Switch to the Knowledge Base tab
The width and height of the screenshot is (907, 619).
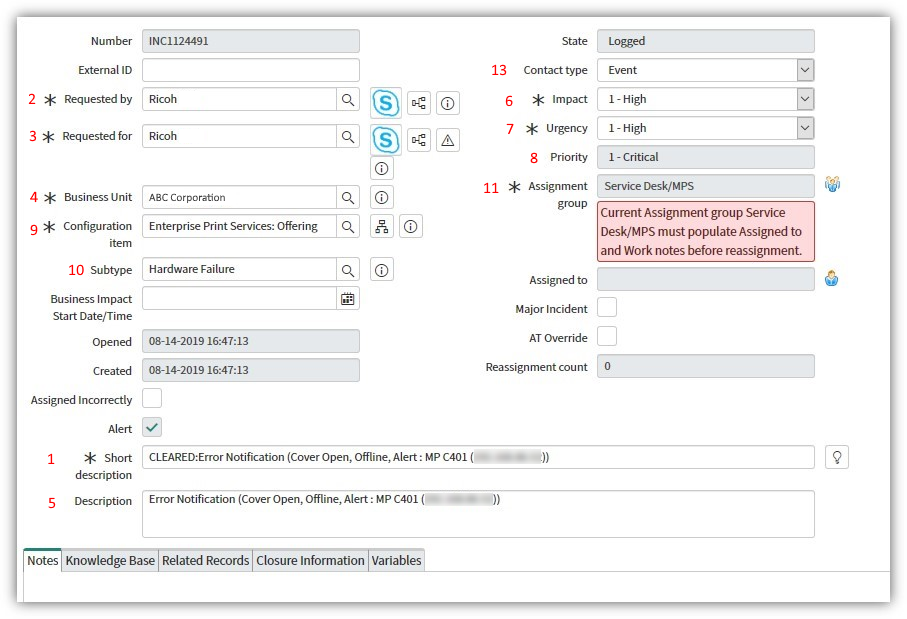click(x=109, y=560)
